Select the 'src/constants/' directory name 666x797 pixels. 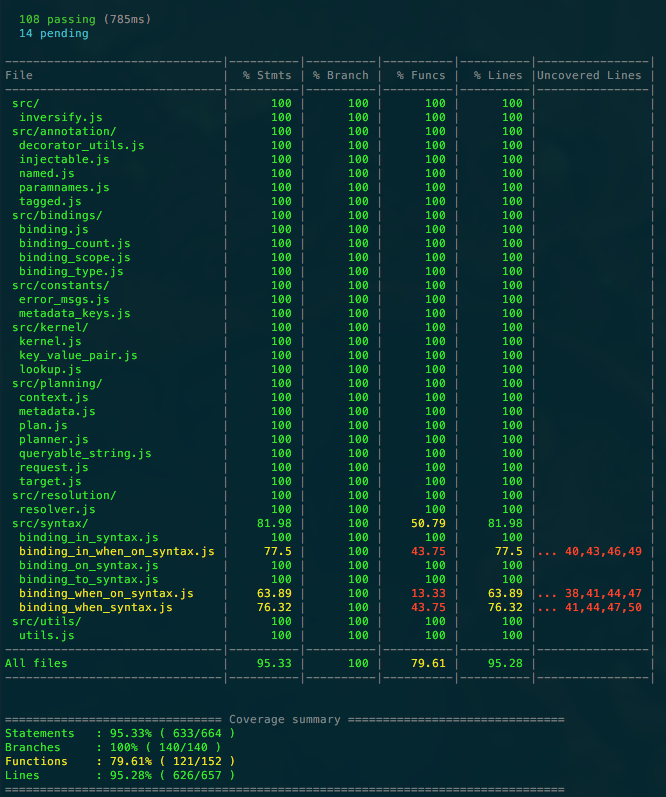(61, 285)
